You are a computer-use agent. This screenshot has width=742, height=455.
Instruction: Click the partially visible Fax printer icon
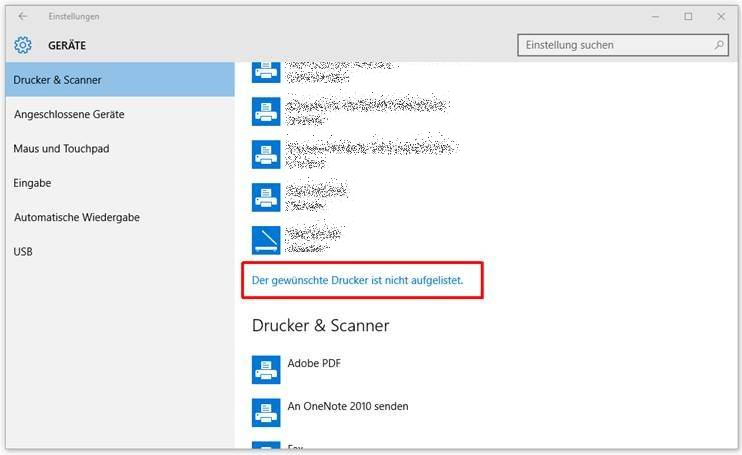coord(266,447)
